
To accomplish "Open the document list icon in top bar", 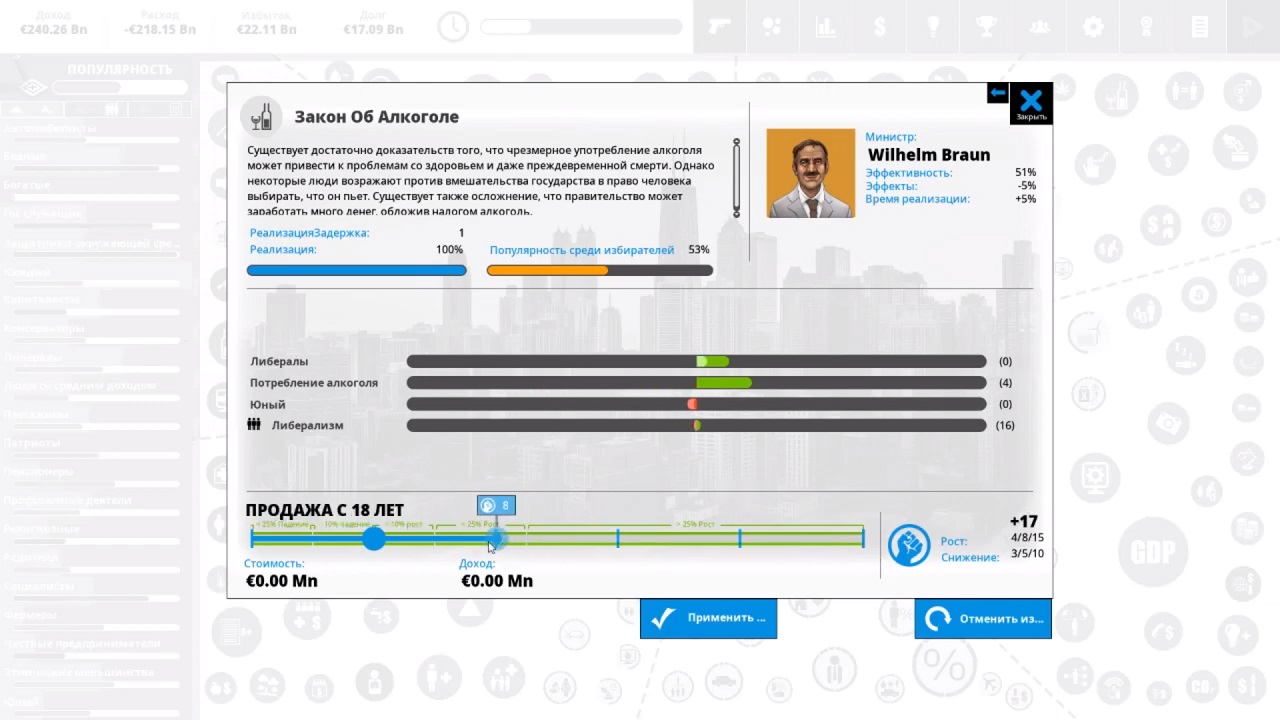I will pos(1200,27).
